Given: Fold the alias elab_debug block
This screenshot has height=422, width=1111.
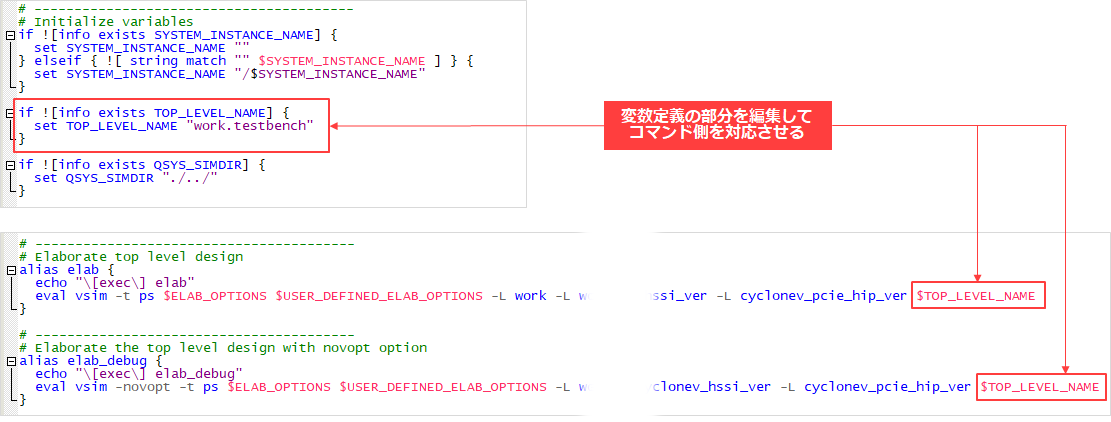Looking at the screenshot, I should pos(10,360).
